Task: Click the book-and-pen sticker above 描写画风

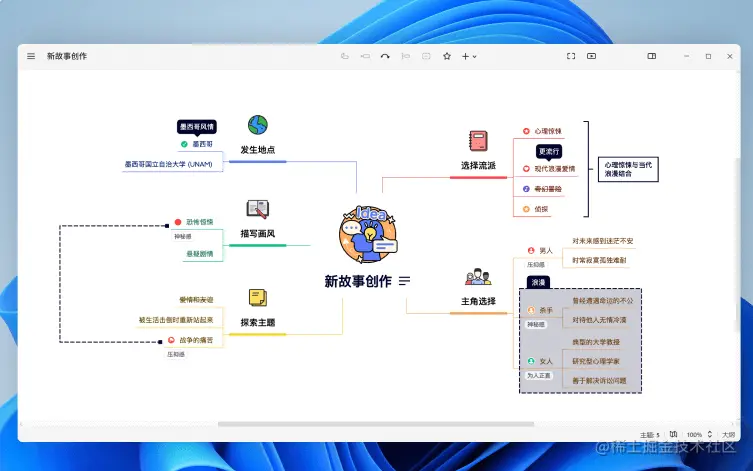Action: coord(258,209)
